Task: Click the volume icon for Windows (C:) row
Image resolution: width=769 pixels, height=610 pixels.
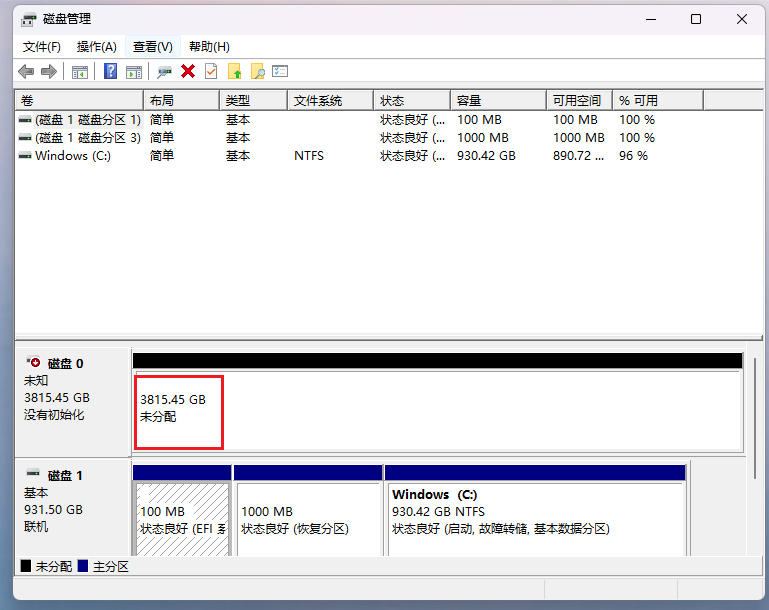Action: pyautogui.click(x=25, y=156)
